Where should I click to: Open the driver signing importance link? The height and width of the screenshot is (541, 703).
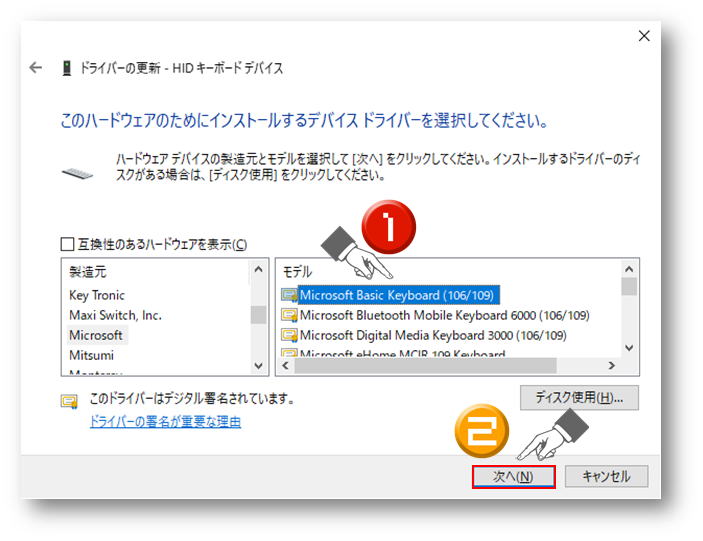point(165,421)
